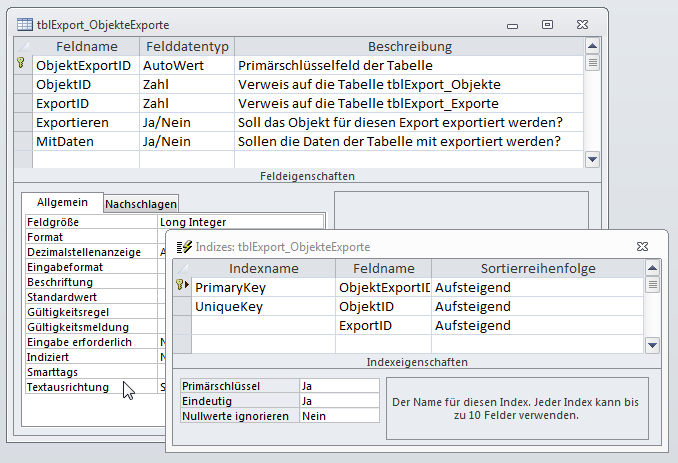
Task: Click the PrimaryKey index name cell
Action: [263, 287]
